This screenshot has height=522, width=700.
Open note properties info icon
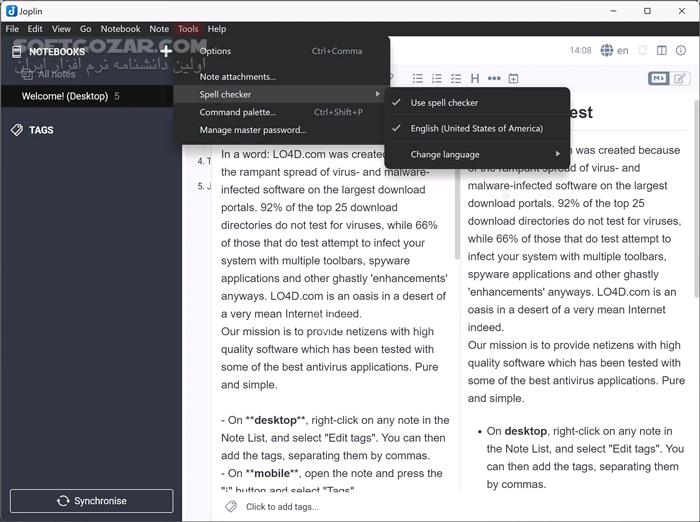tap(681, 50)
